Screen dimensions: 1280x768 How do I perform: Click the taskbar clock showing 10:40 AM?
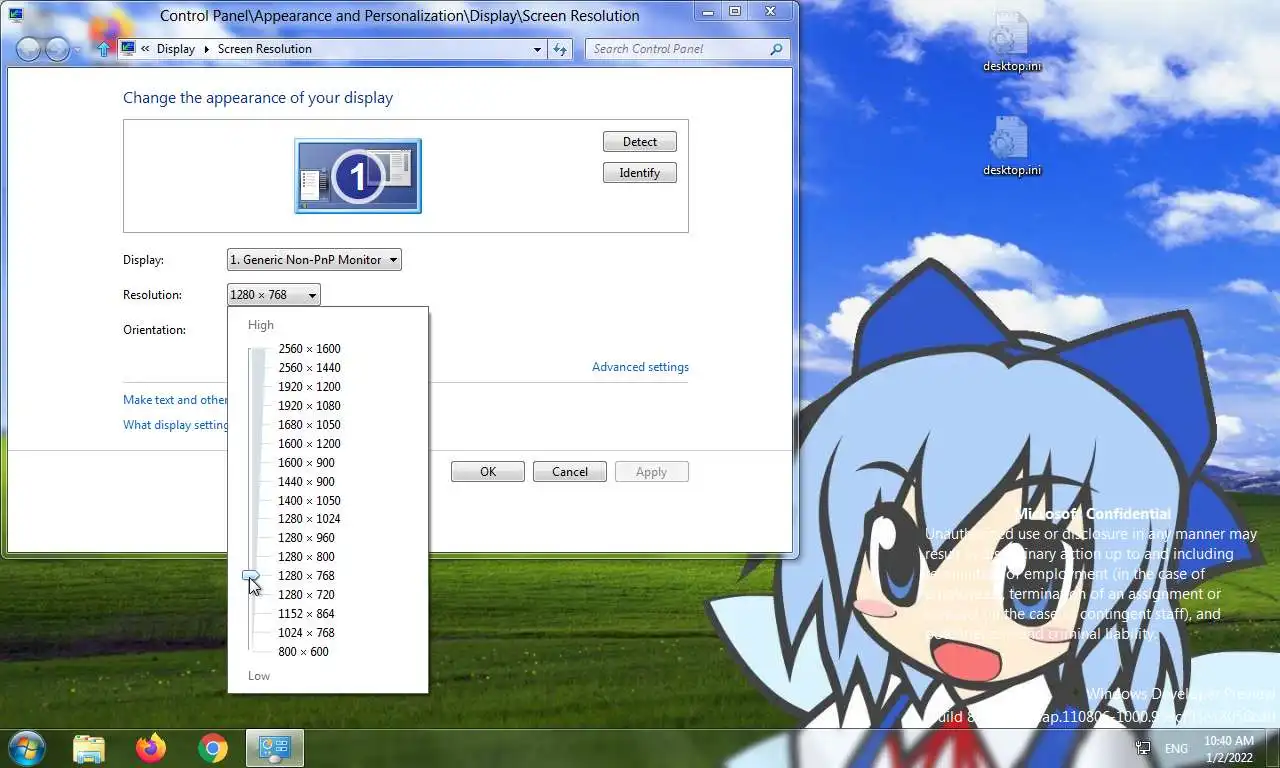coord(1229,748)
